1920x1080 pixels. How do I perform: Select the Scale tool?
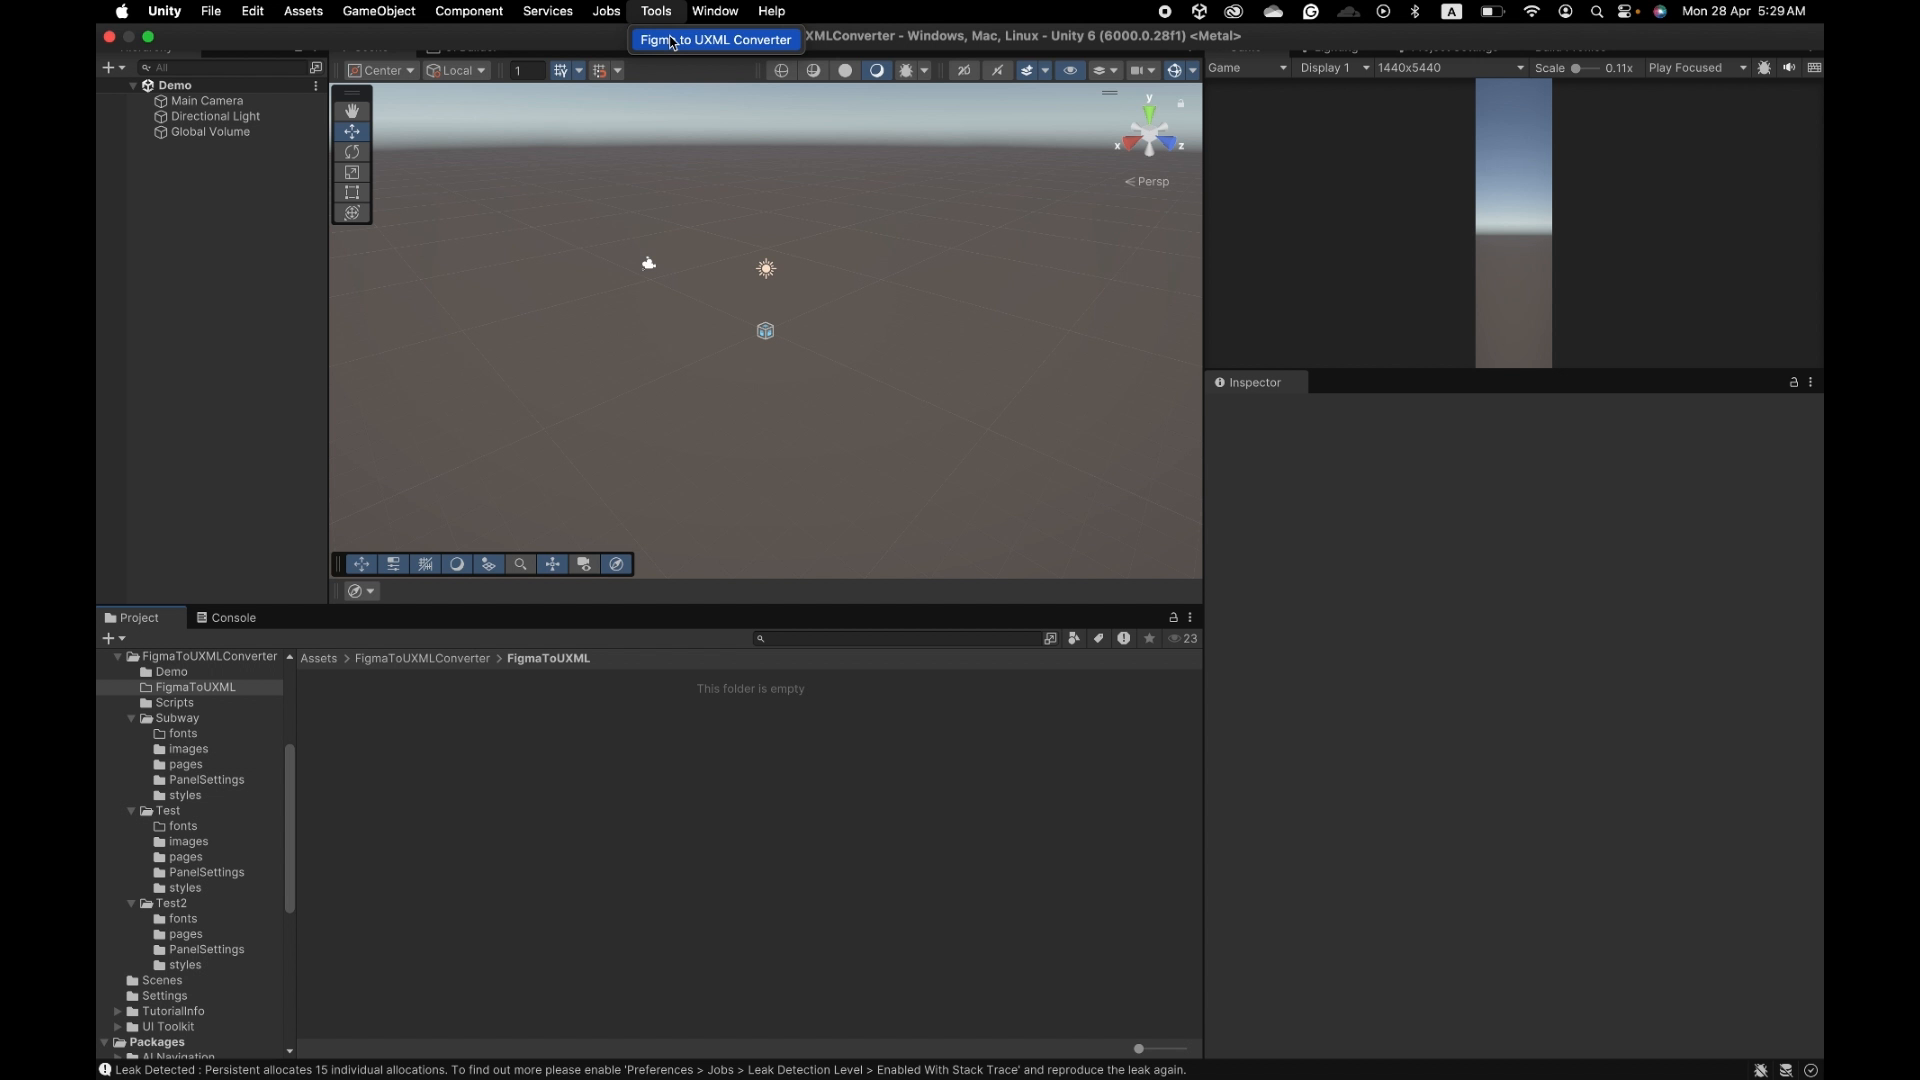tap(352, 173)
